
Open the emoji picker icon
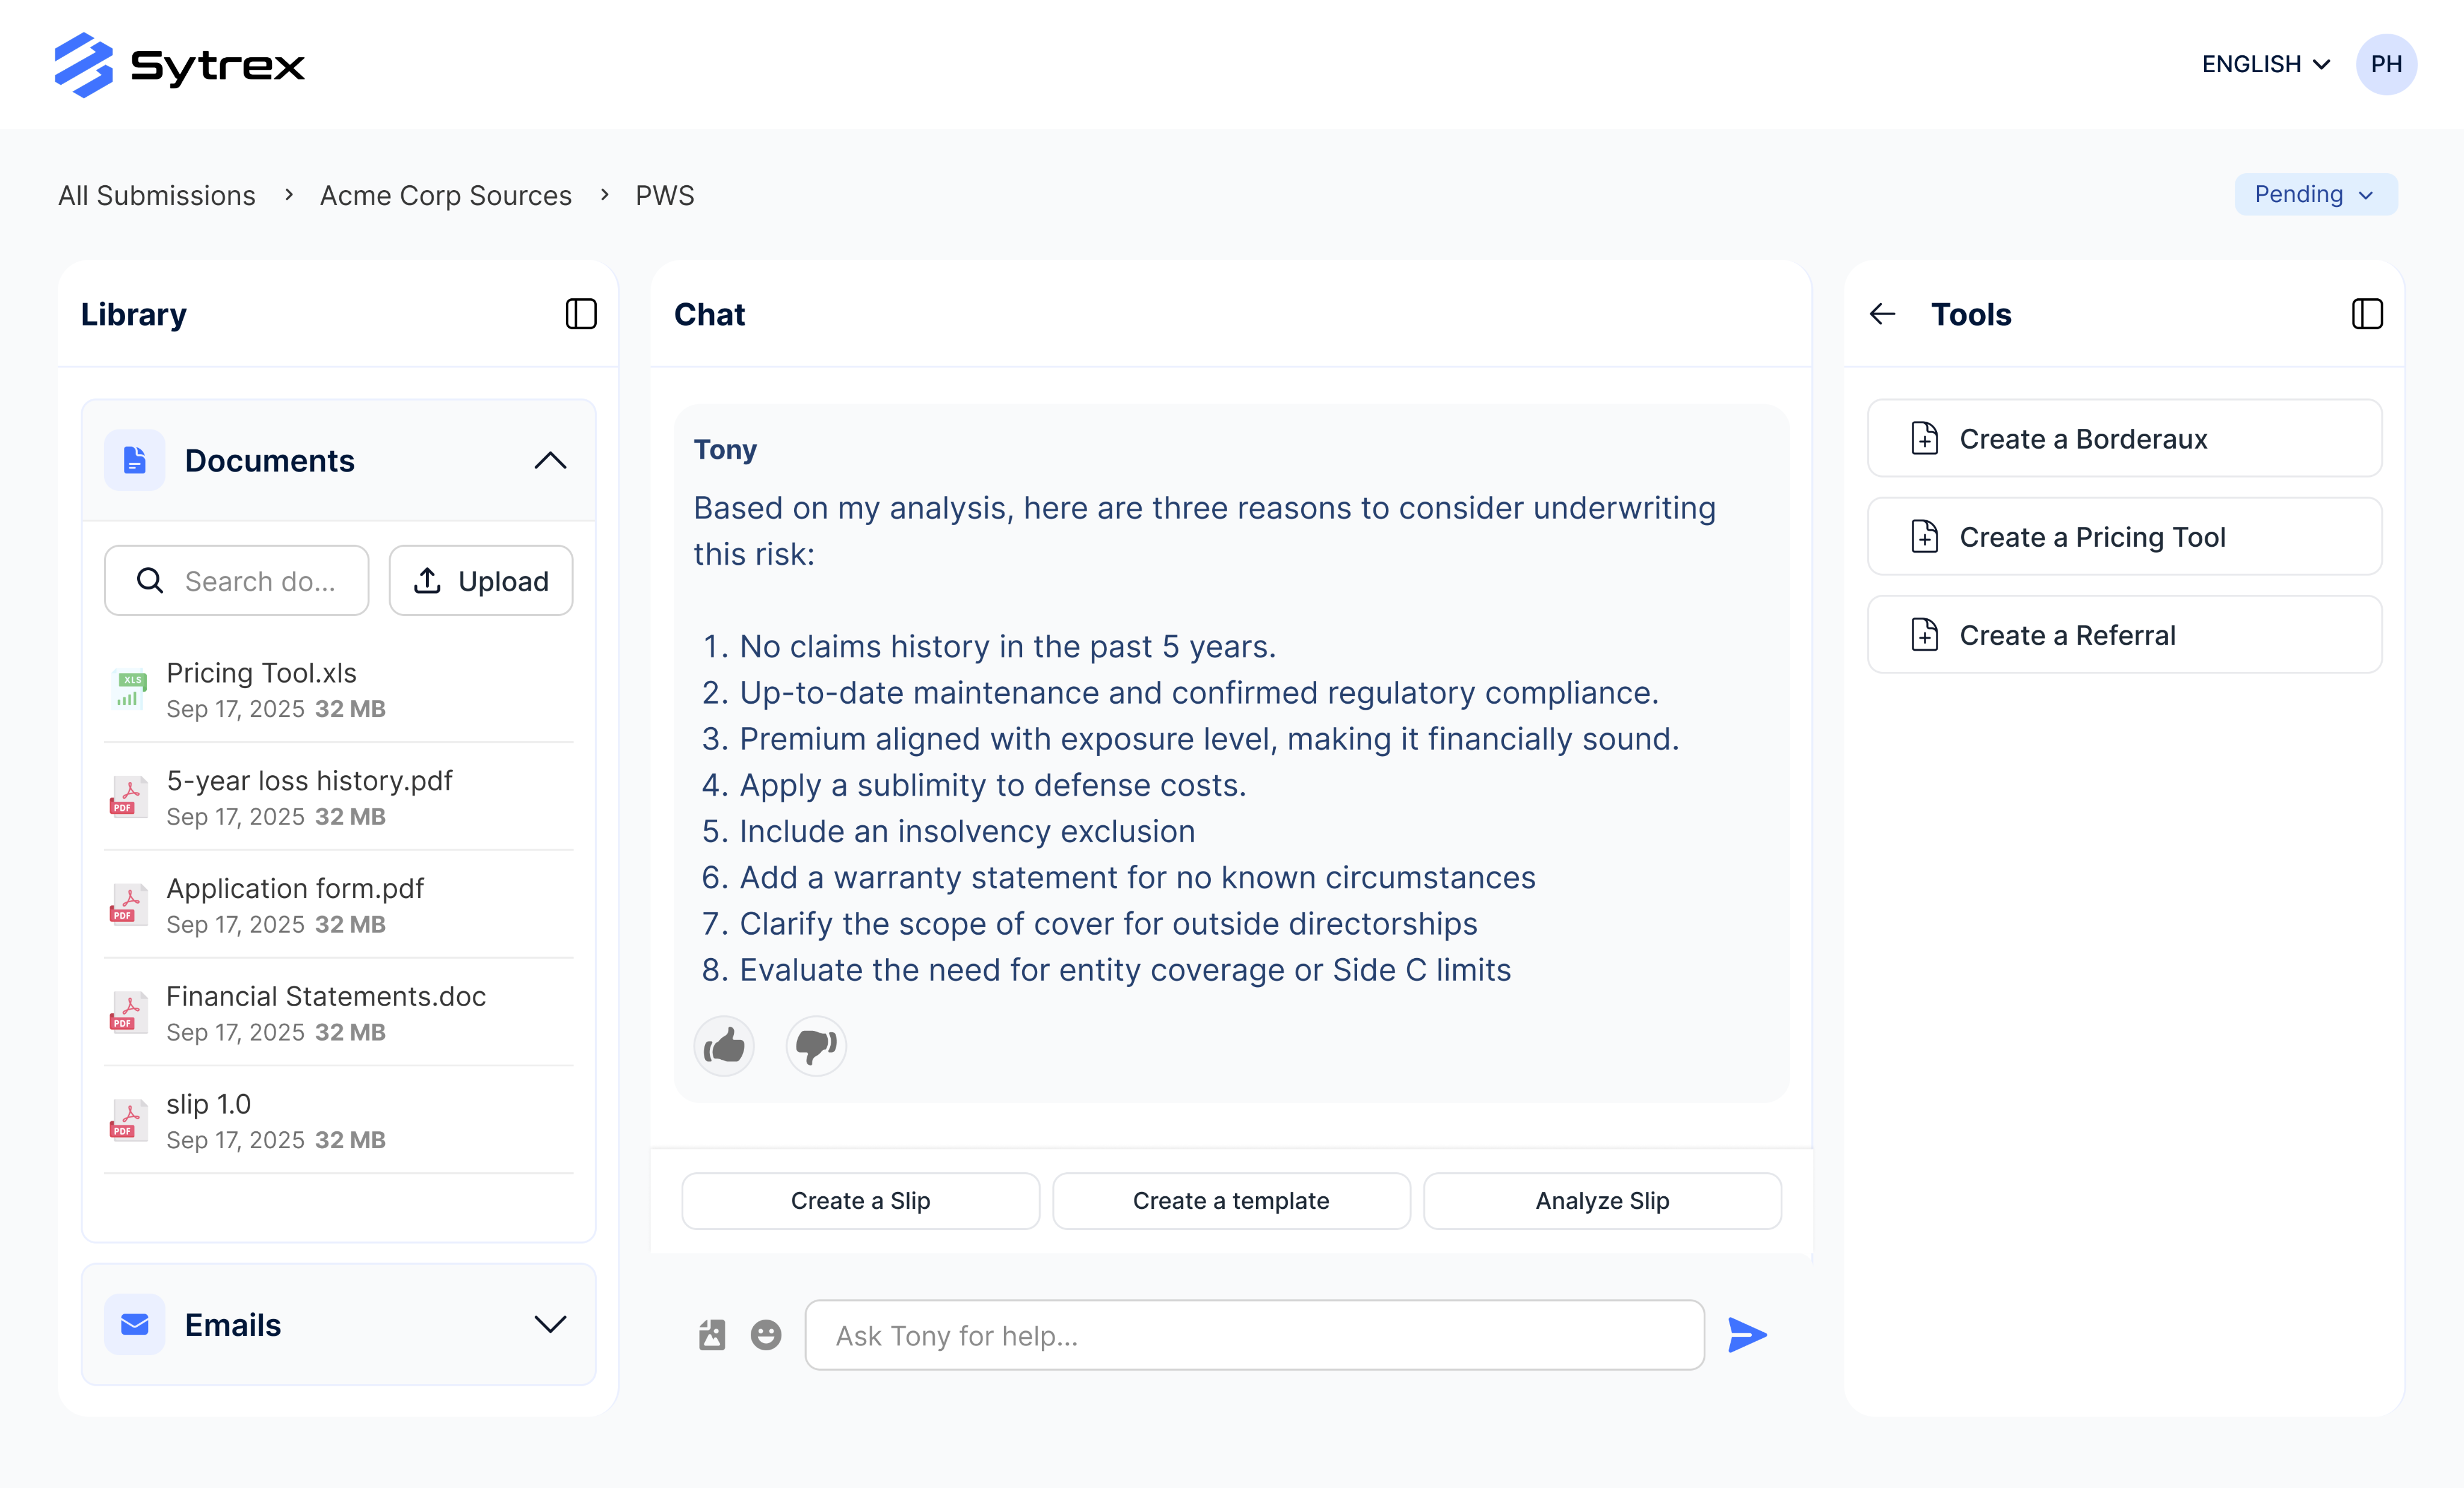tap(766, 1335)
